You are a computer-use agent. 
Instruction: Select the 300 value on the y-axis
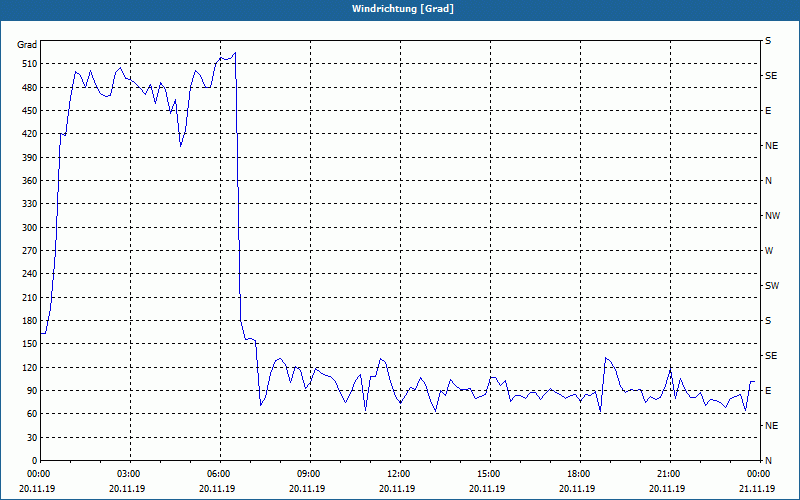tap(29, 228)
